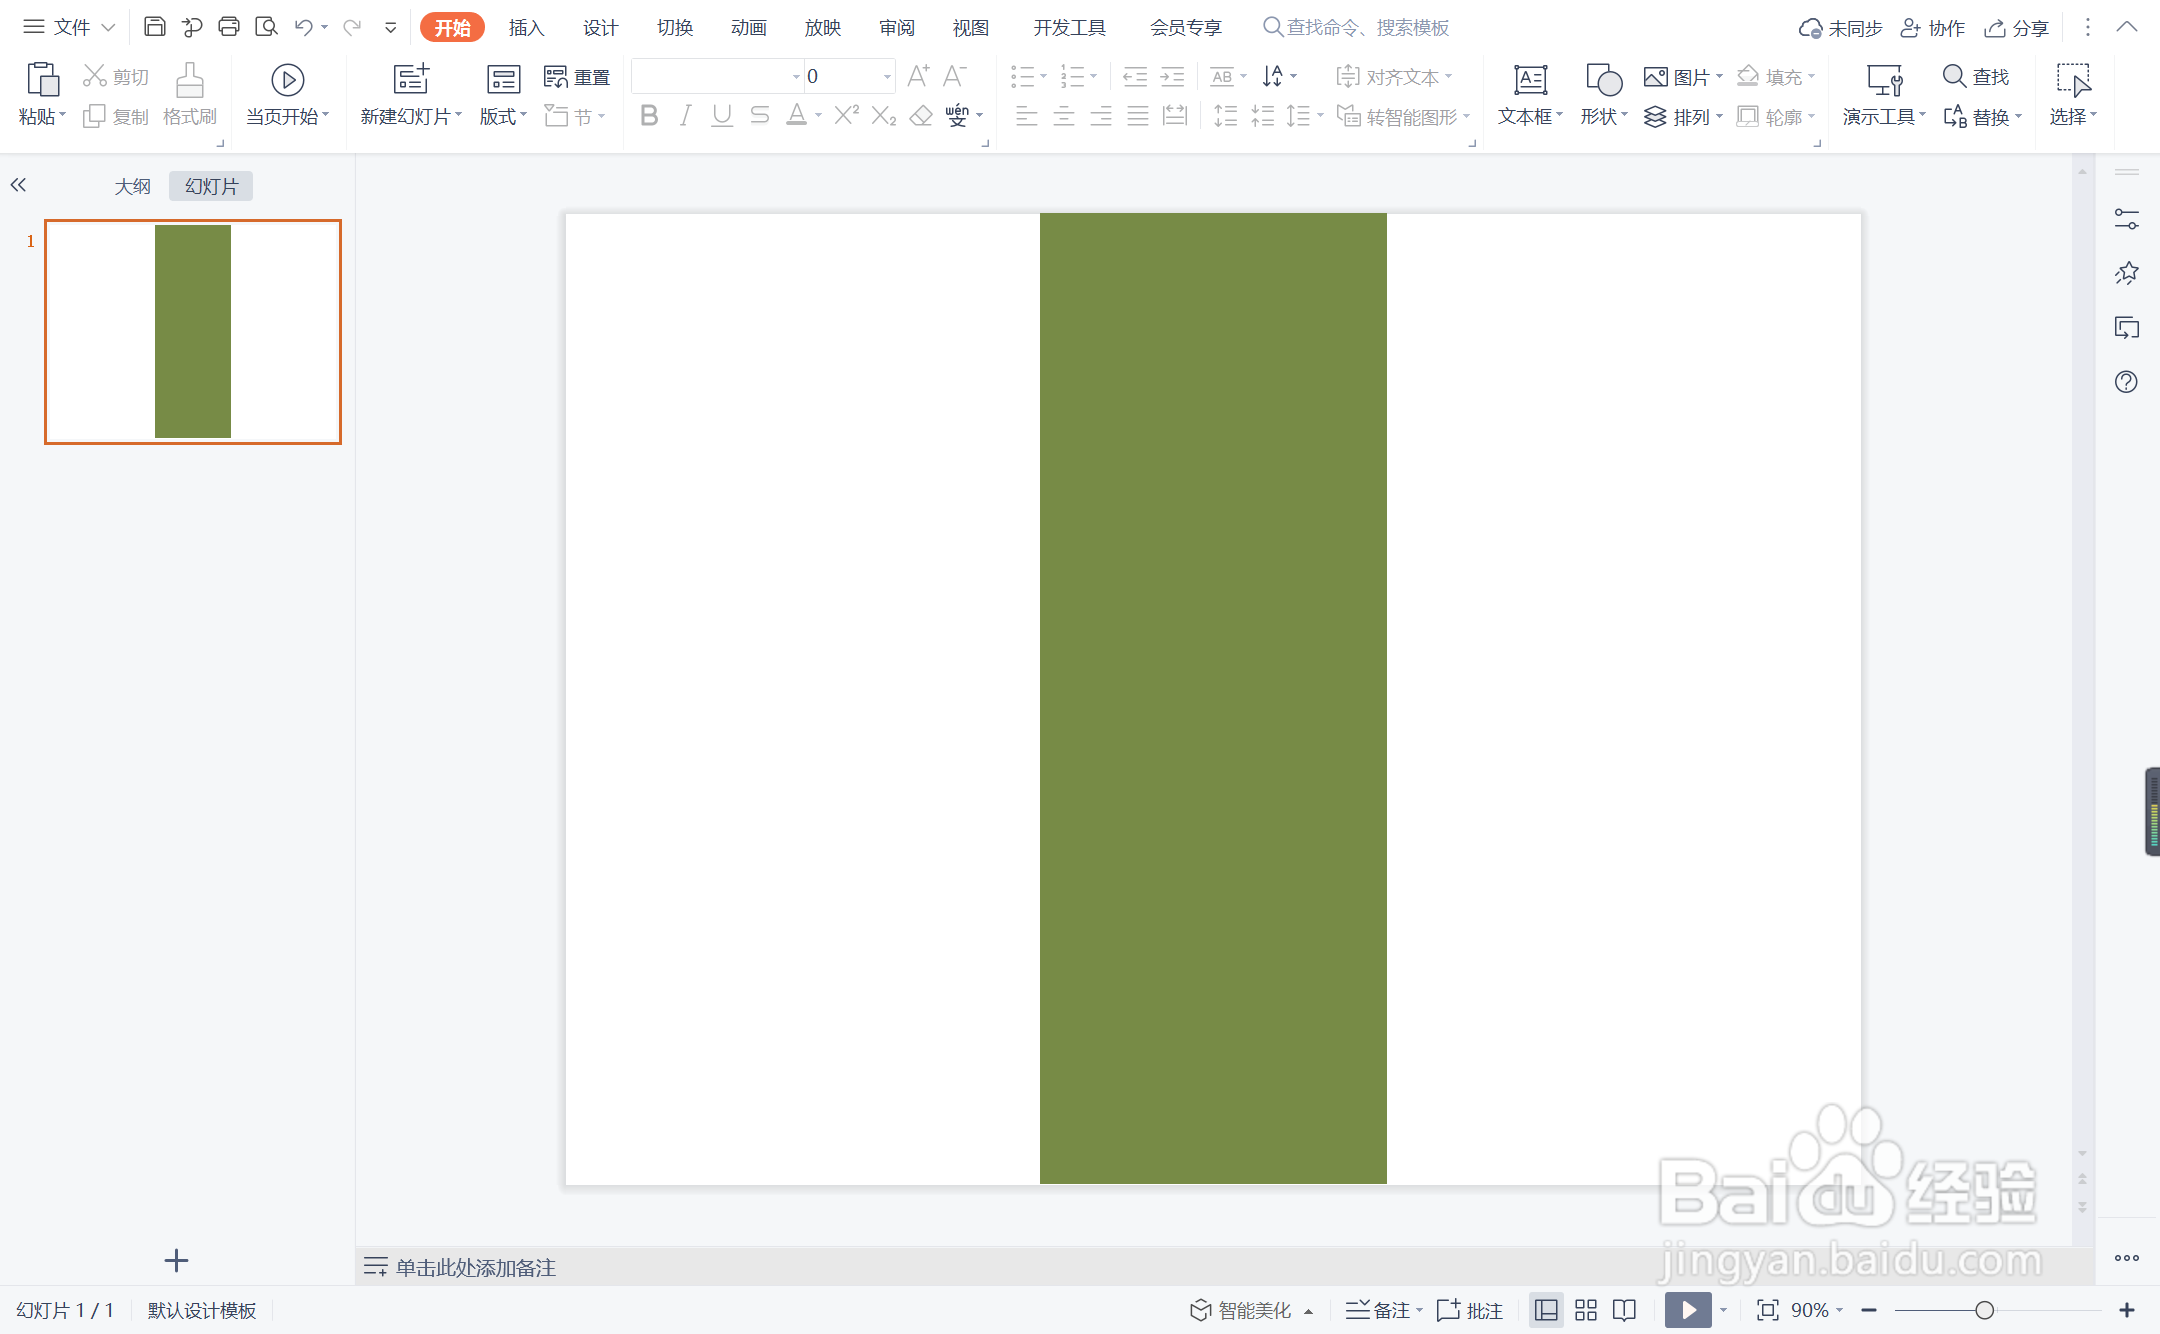Open the Shapes gallery

[1603, 95]
